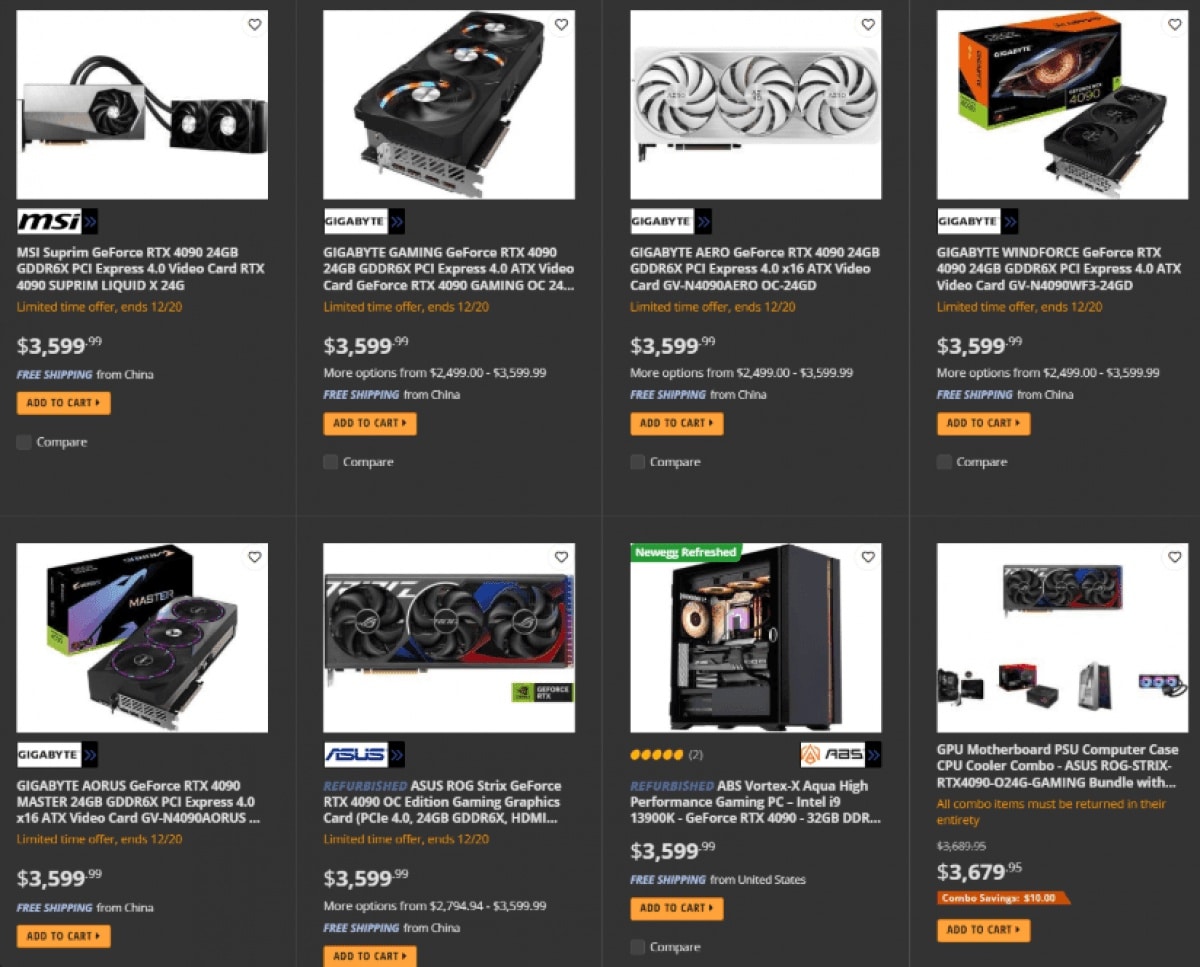This screenshot has width=1200, height=967.
Task: Click five-star rating on ABS Vortex-X
Action: (x=657, y=754)
